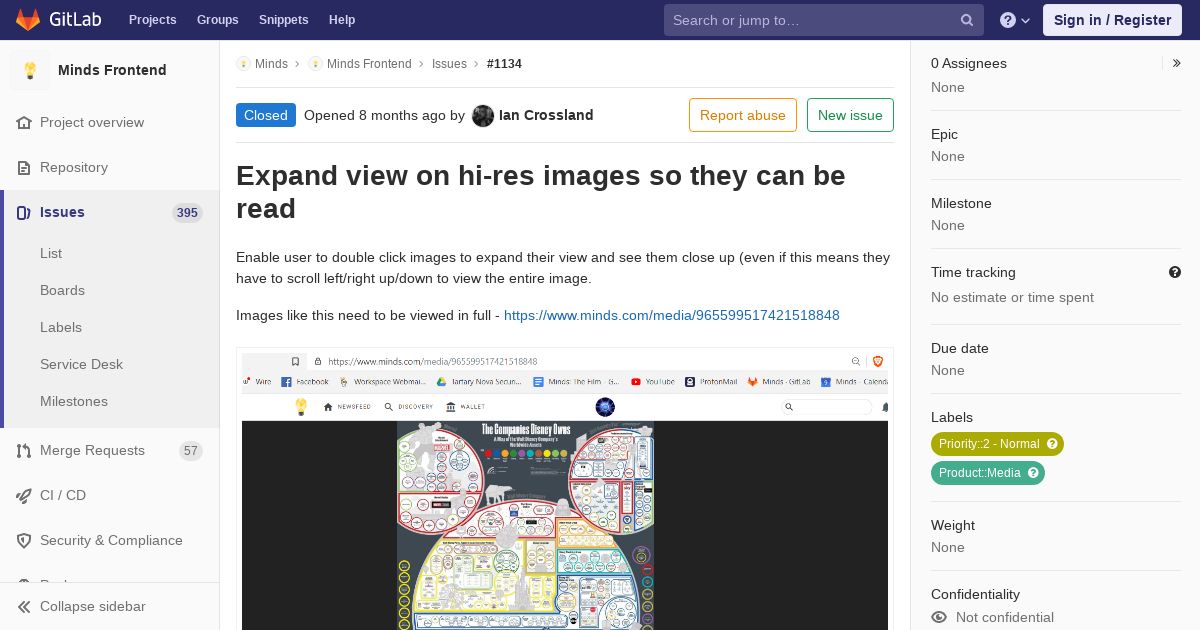Click Ian Crossland's avatar image
Viewport: 1200px width, 630px height.
483,115
